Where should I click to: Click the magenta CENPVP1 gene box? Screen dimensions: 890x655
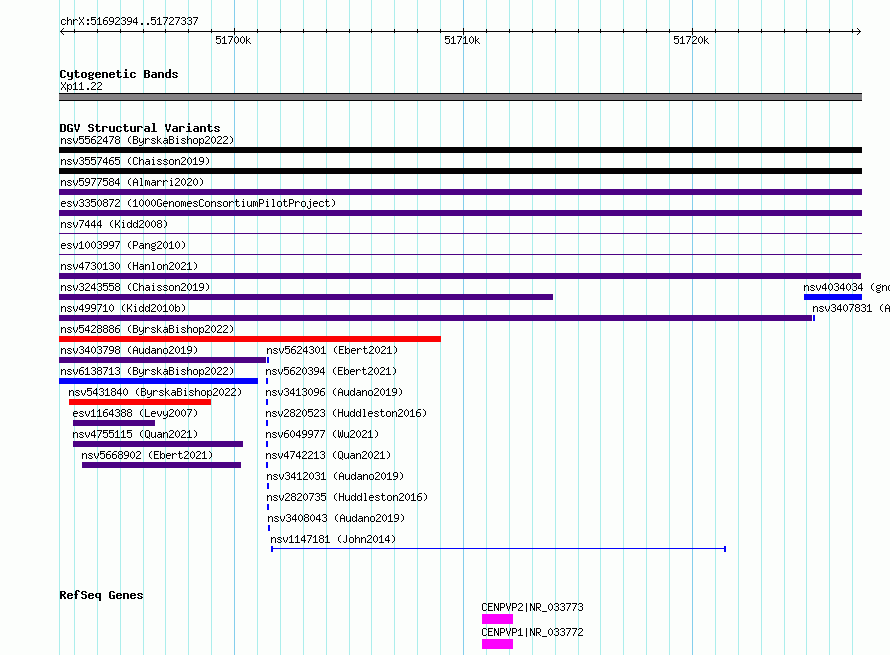tap(497, 644)
